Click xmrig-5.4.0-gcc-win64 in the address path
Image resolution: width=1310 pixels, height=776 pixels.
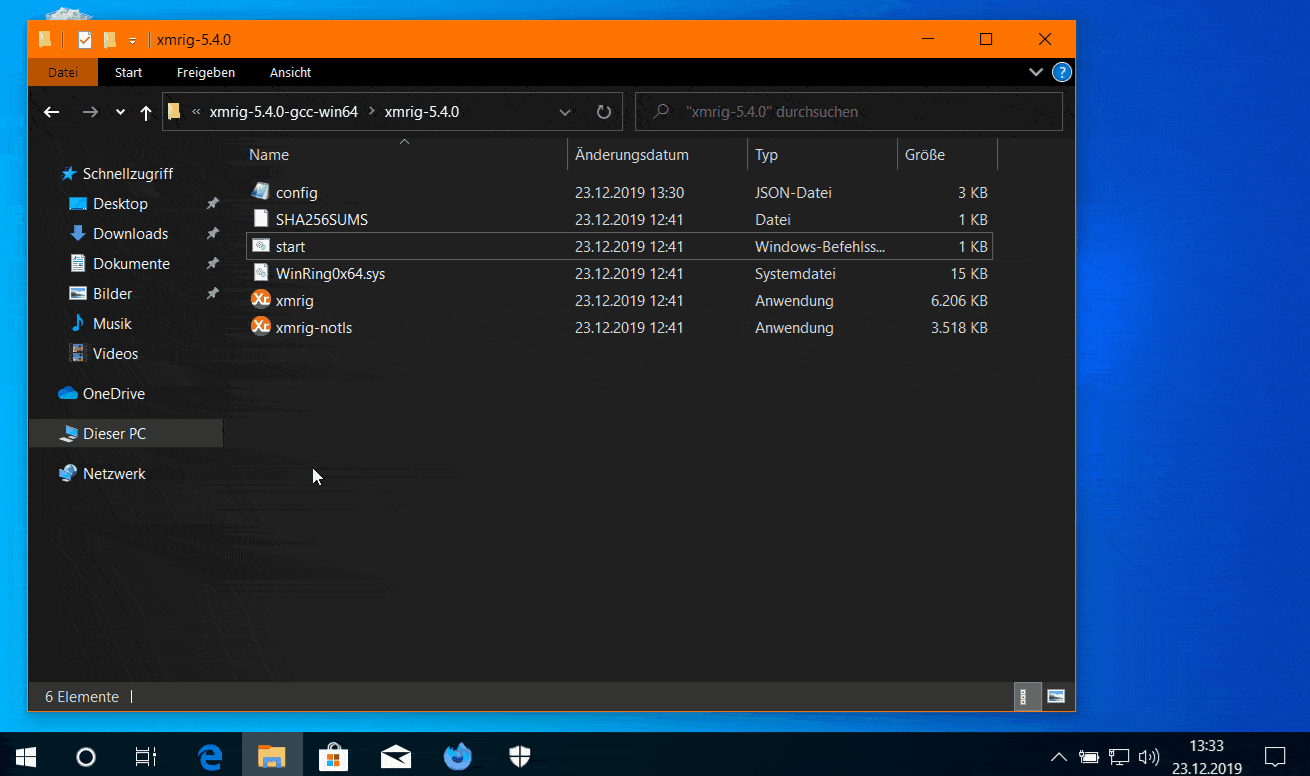[284, 112]
